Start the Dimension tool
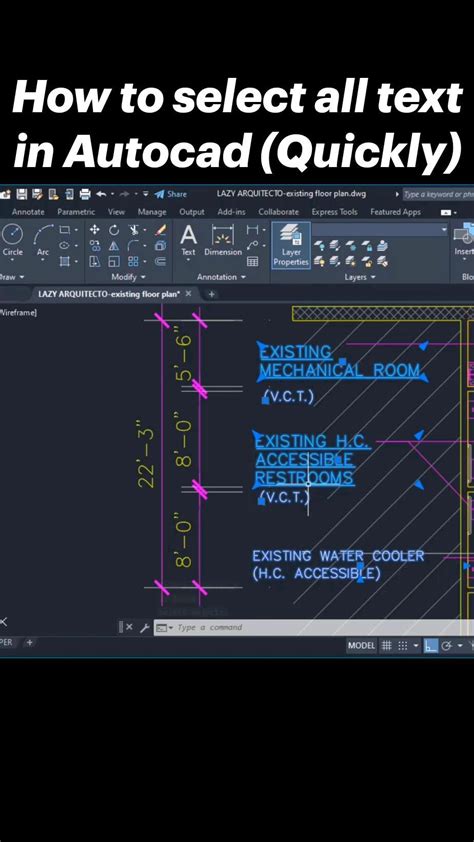This screenshot has width=474, height=842. pyautogui.click(x=223, y=239)
